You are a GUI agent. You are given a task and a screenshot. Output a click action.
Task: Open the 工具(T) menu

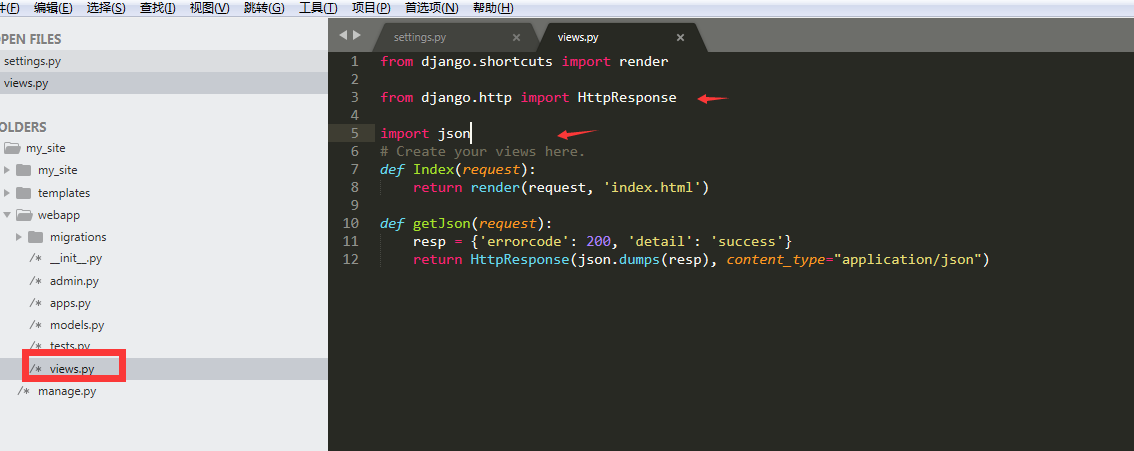pos(318,8)
